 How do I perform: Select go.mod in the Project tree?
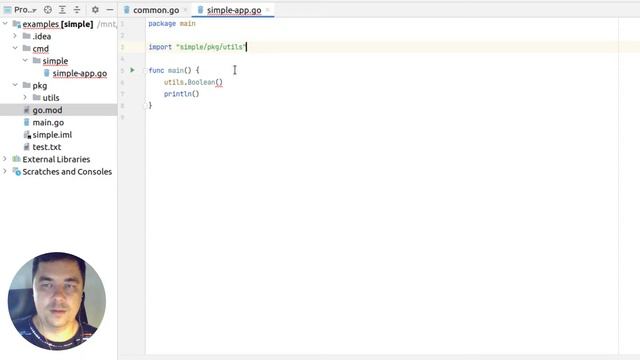[47, 110]
